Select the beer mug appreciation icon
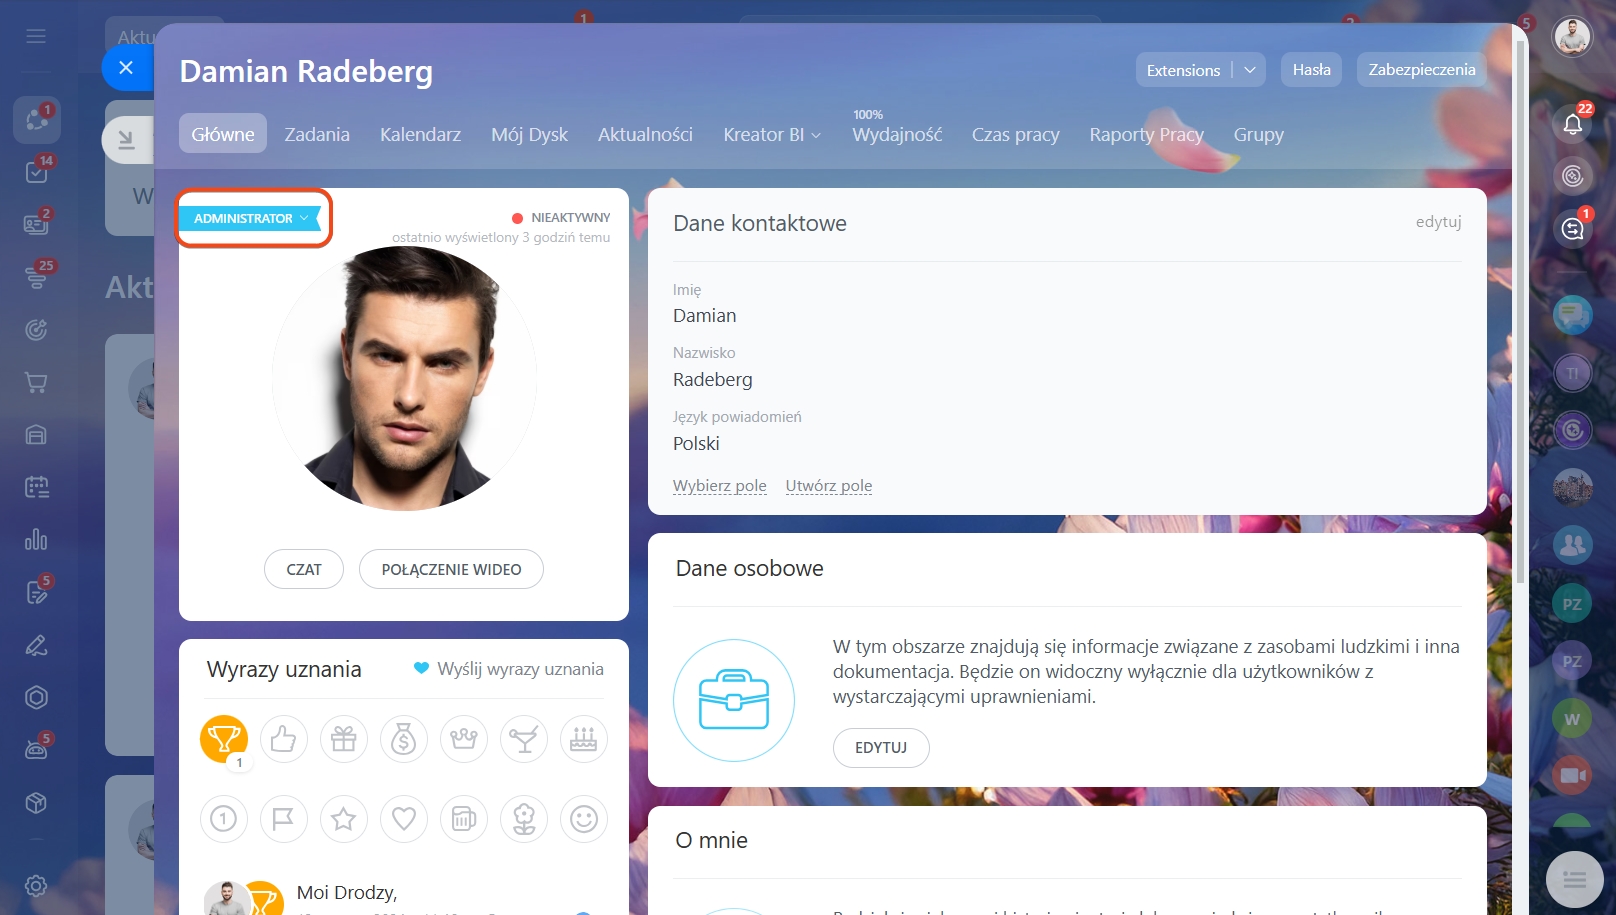Screen dimensions: 1616x915 [464, 819]
